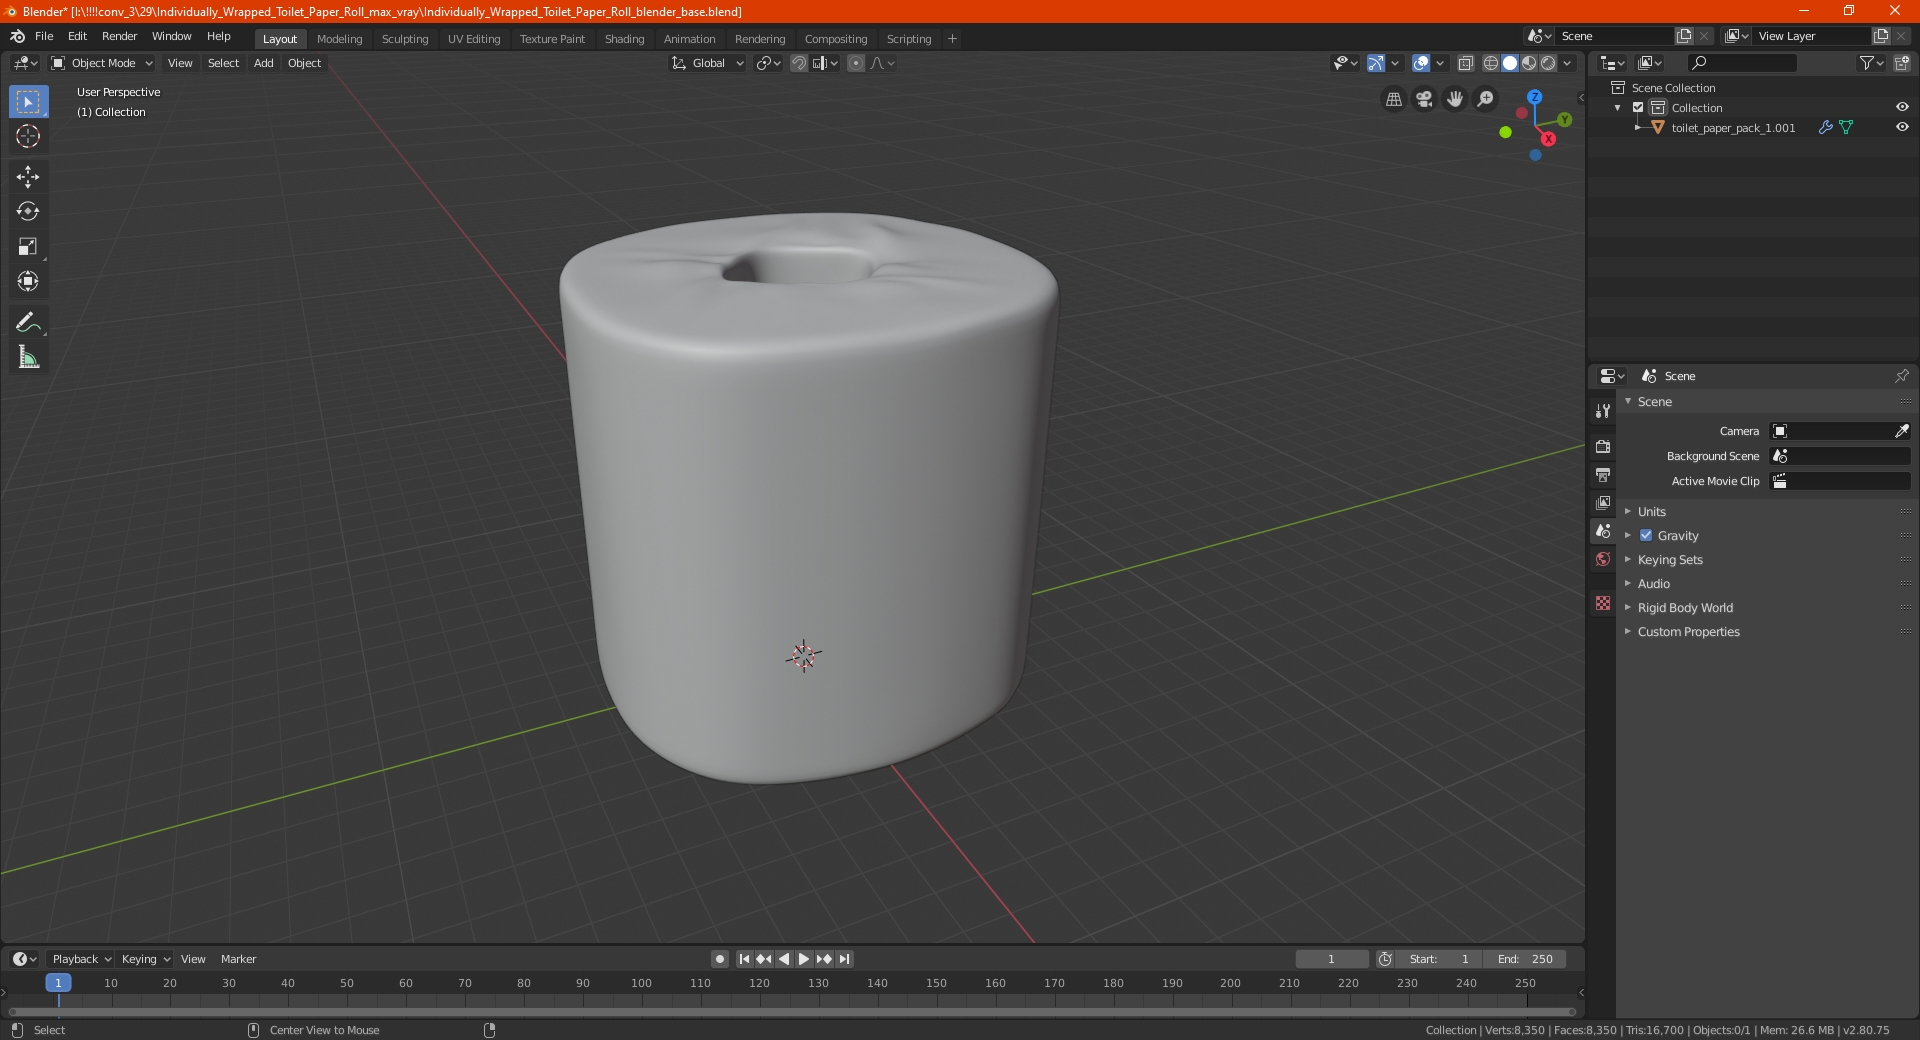Viewport: 1920px width, 1040px height.
Task: Open View Layer properties tab
Action: pyautogui.click(x=1603, y=502)
